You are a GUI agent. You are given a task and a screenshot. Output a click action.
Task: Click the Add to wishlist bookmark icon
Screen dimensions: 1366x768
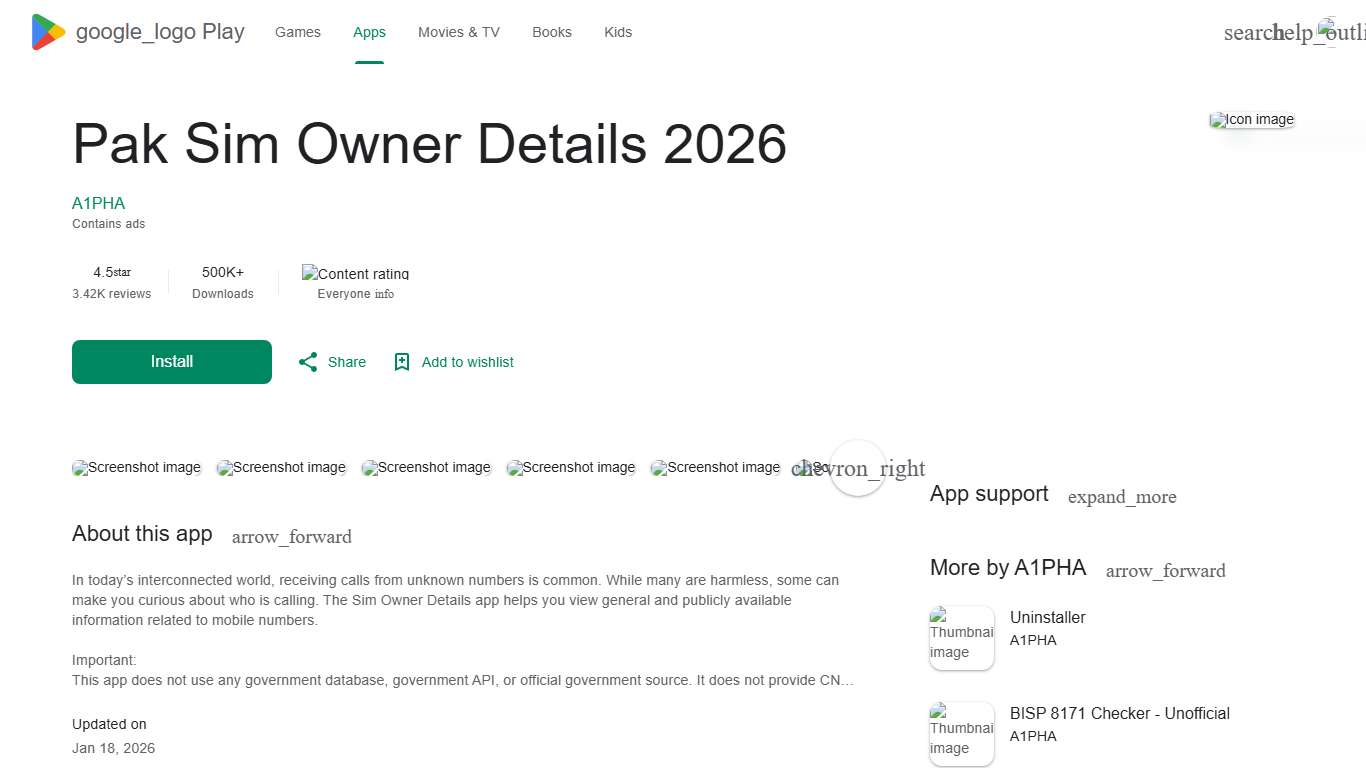click(401, 362)
